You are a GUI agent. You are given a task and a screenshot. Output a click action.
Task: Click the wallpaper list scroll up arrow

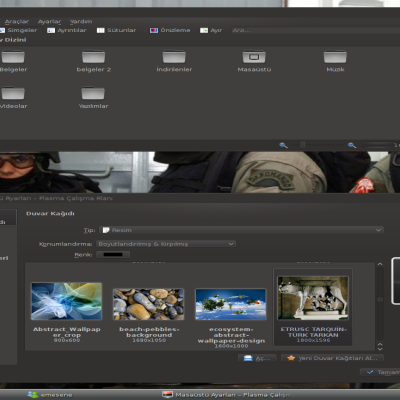coord(380,265)
